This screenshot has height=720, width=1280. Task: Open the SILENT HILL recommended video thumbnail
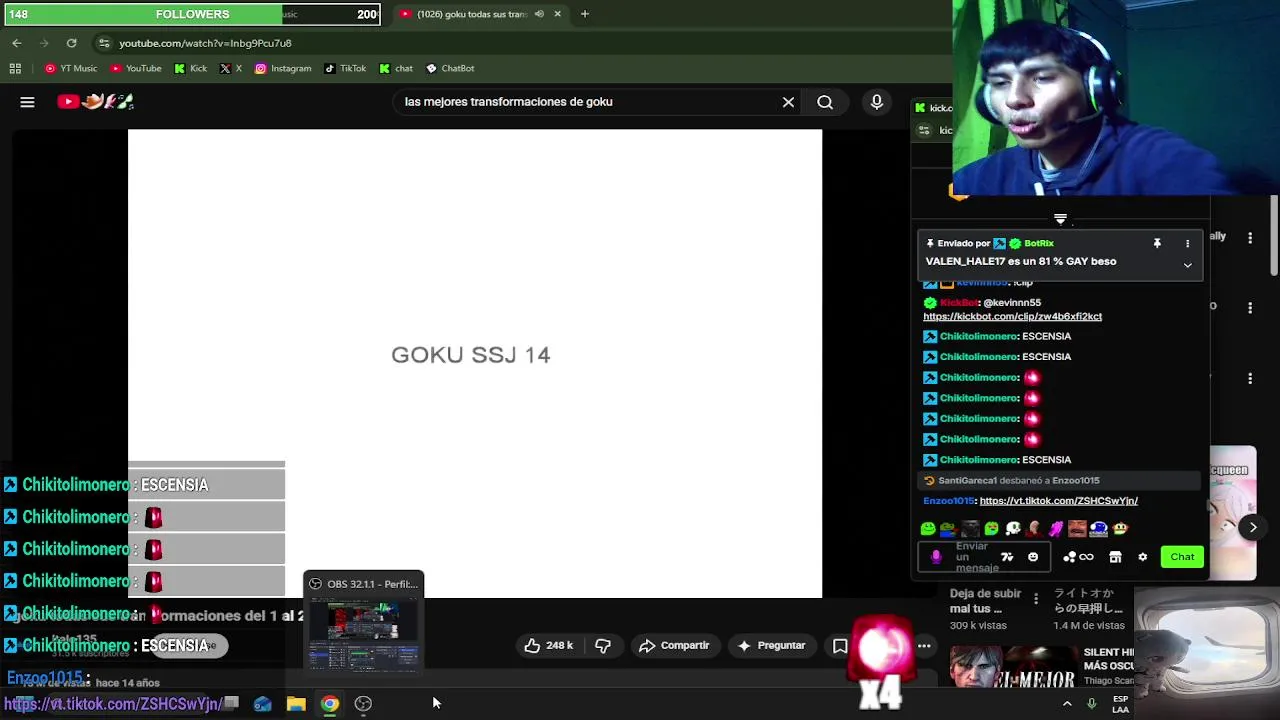click(x=1012, y=667)
